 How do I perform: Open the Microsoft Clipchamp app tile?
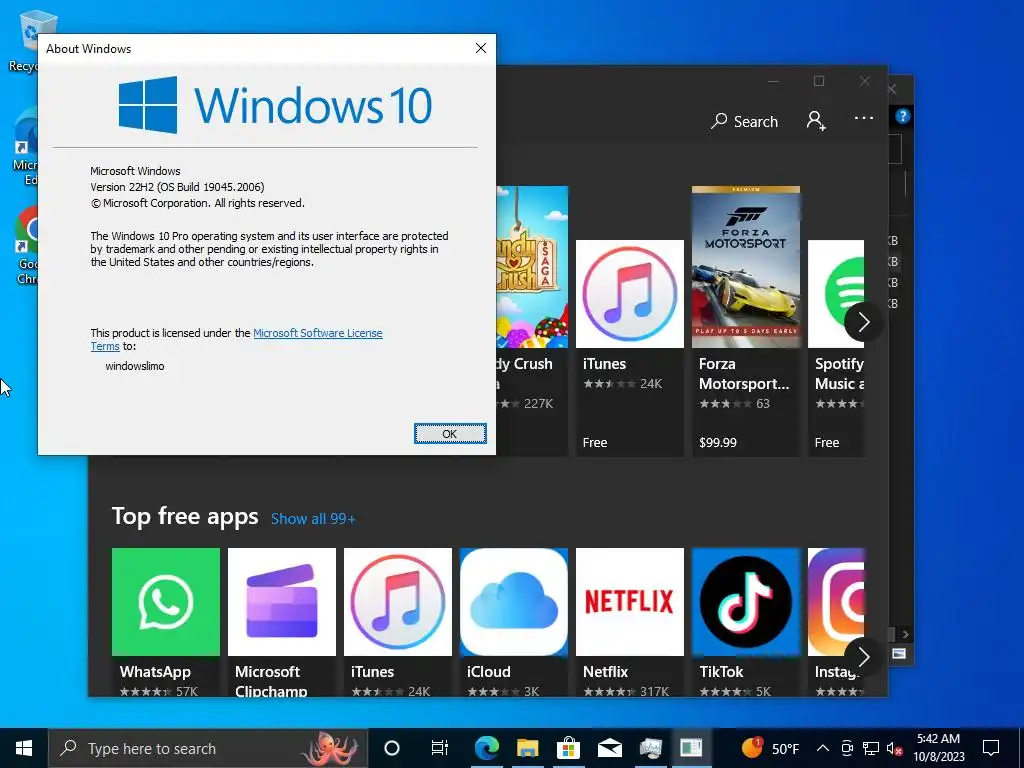pos(281,622)
